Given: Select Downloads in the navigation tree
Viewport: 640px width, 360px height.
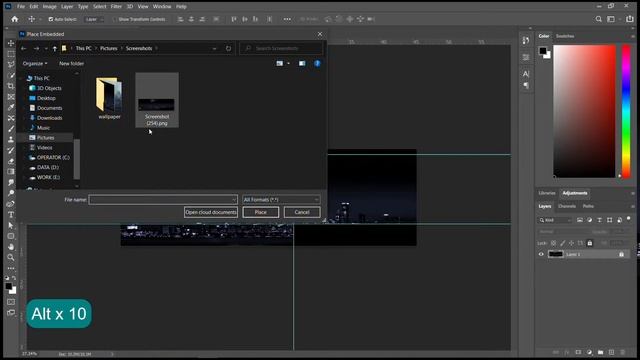Looking at the screenshot, I should coord(49,118).
